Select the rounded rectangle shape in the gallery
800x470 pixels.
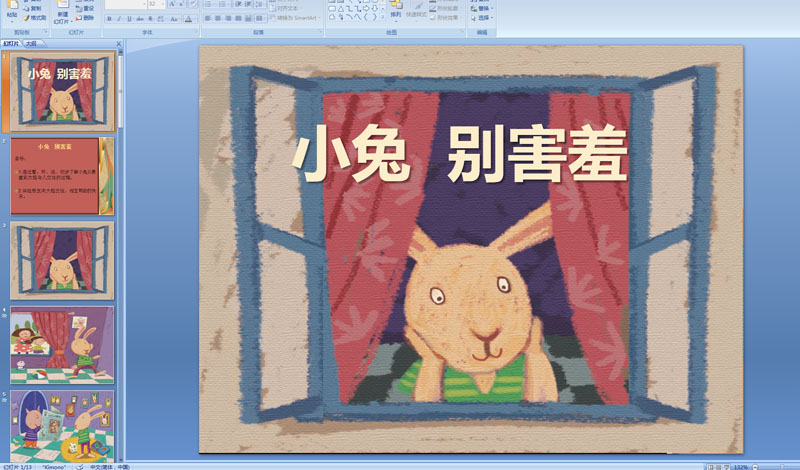pos(332,9)
